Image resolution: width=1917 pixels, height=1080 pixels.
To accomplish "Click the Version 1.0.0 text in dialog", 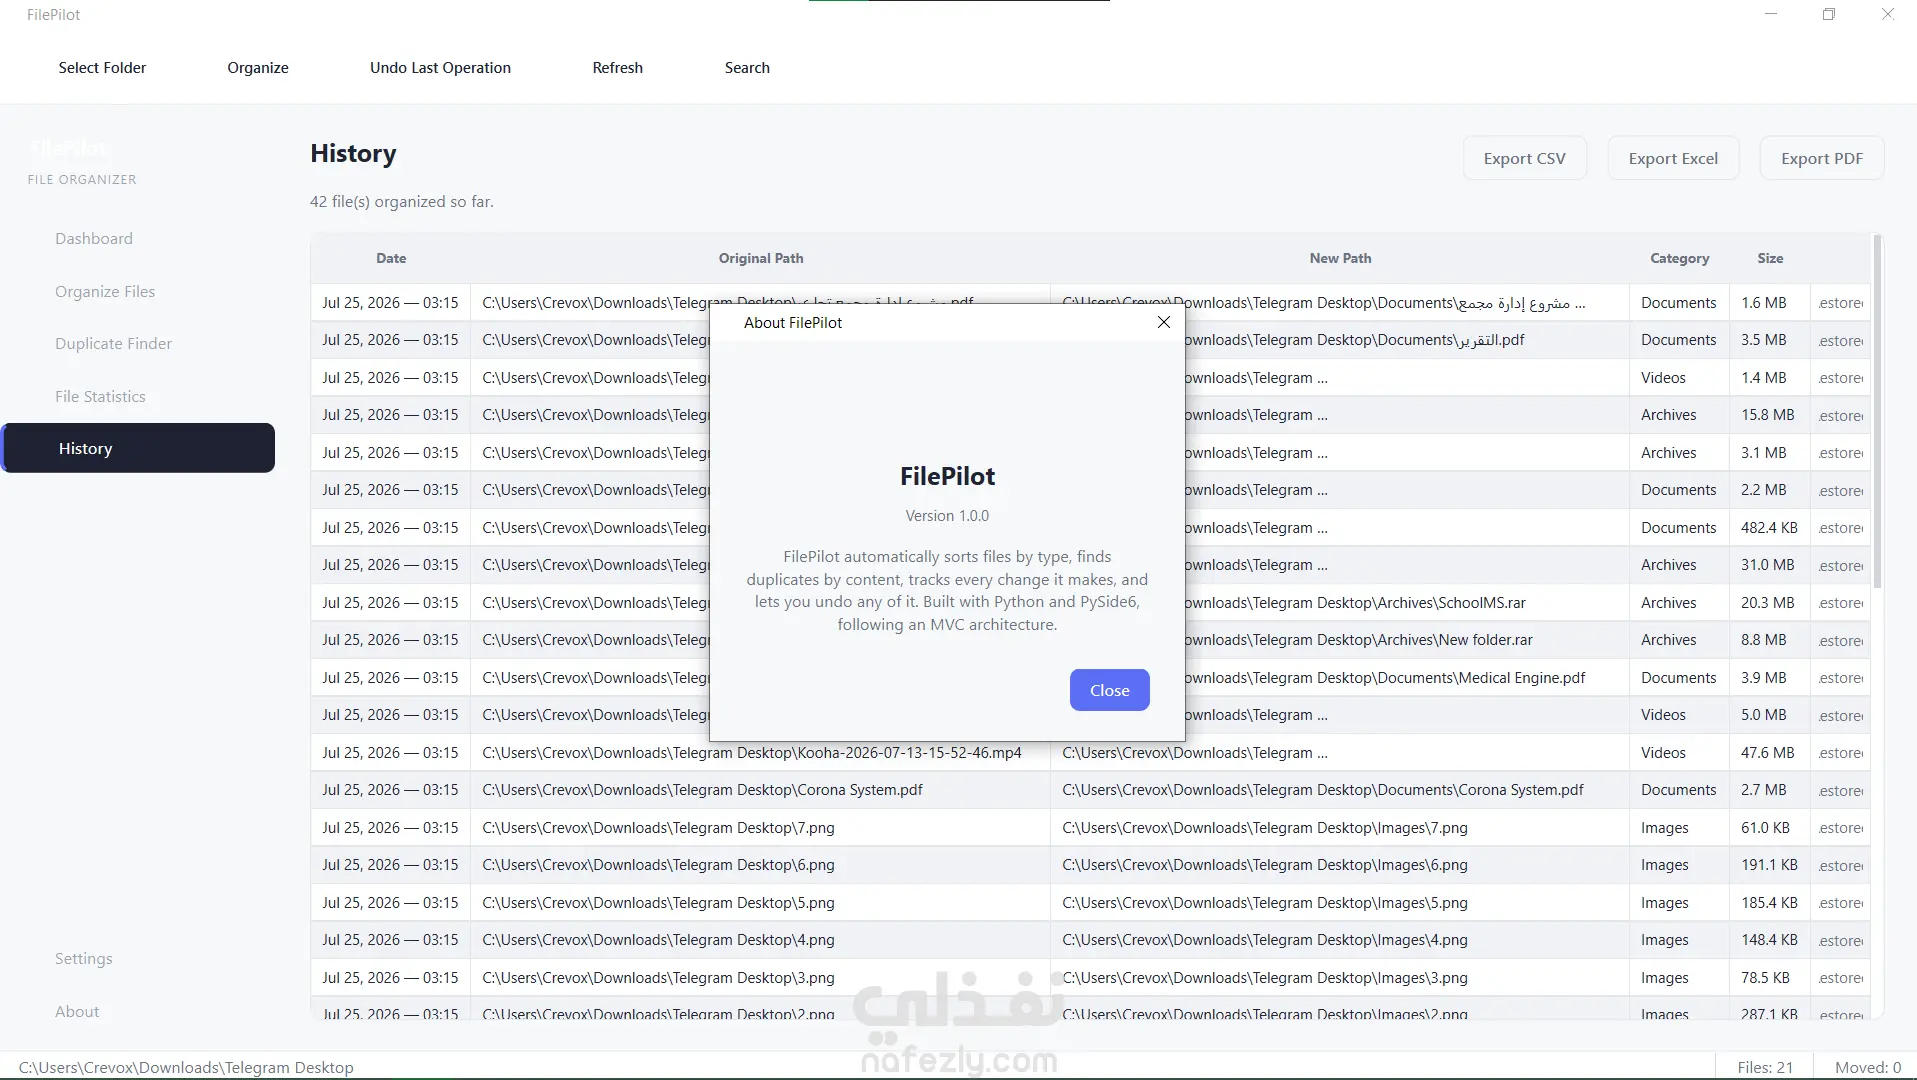I will coord(947,516).
